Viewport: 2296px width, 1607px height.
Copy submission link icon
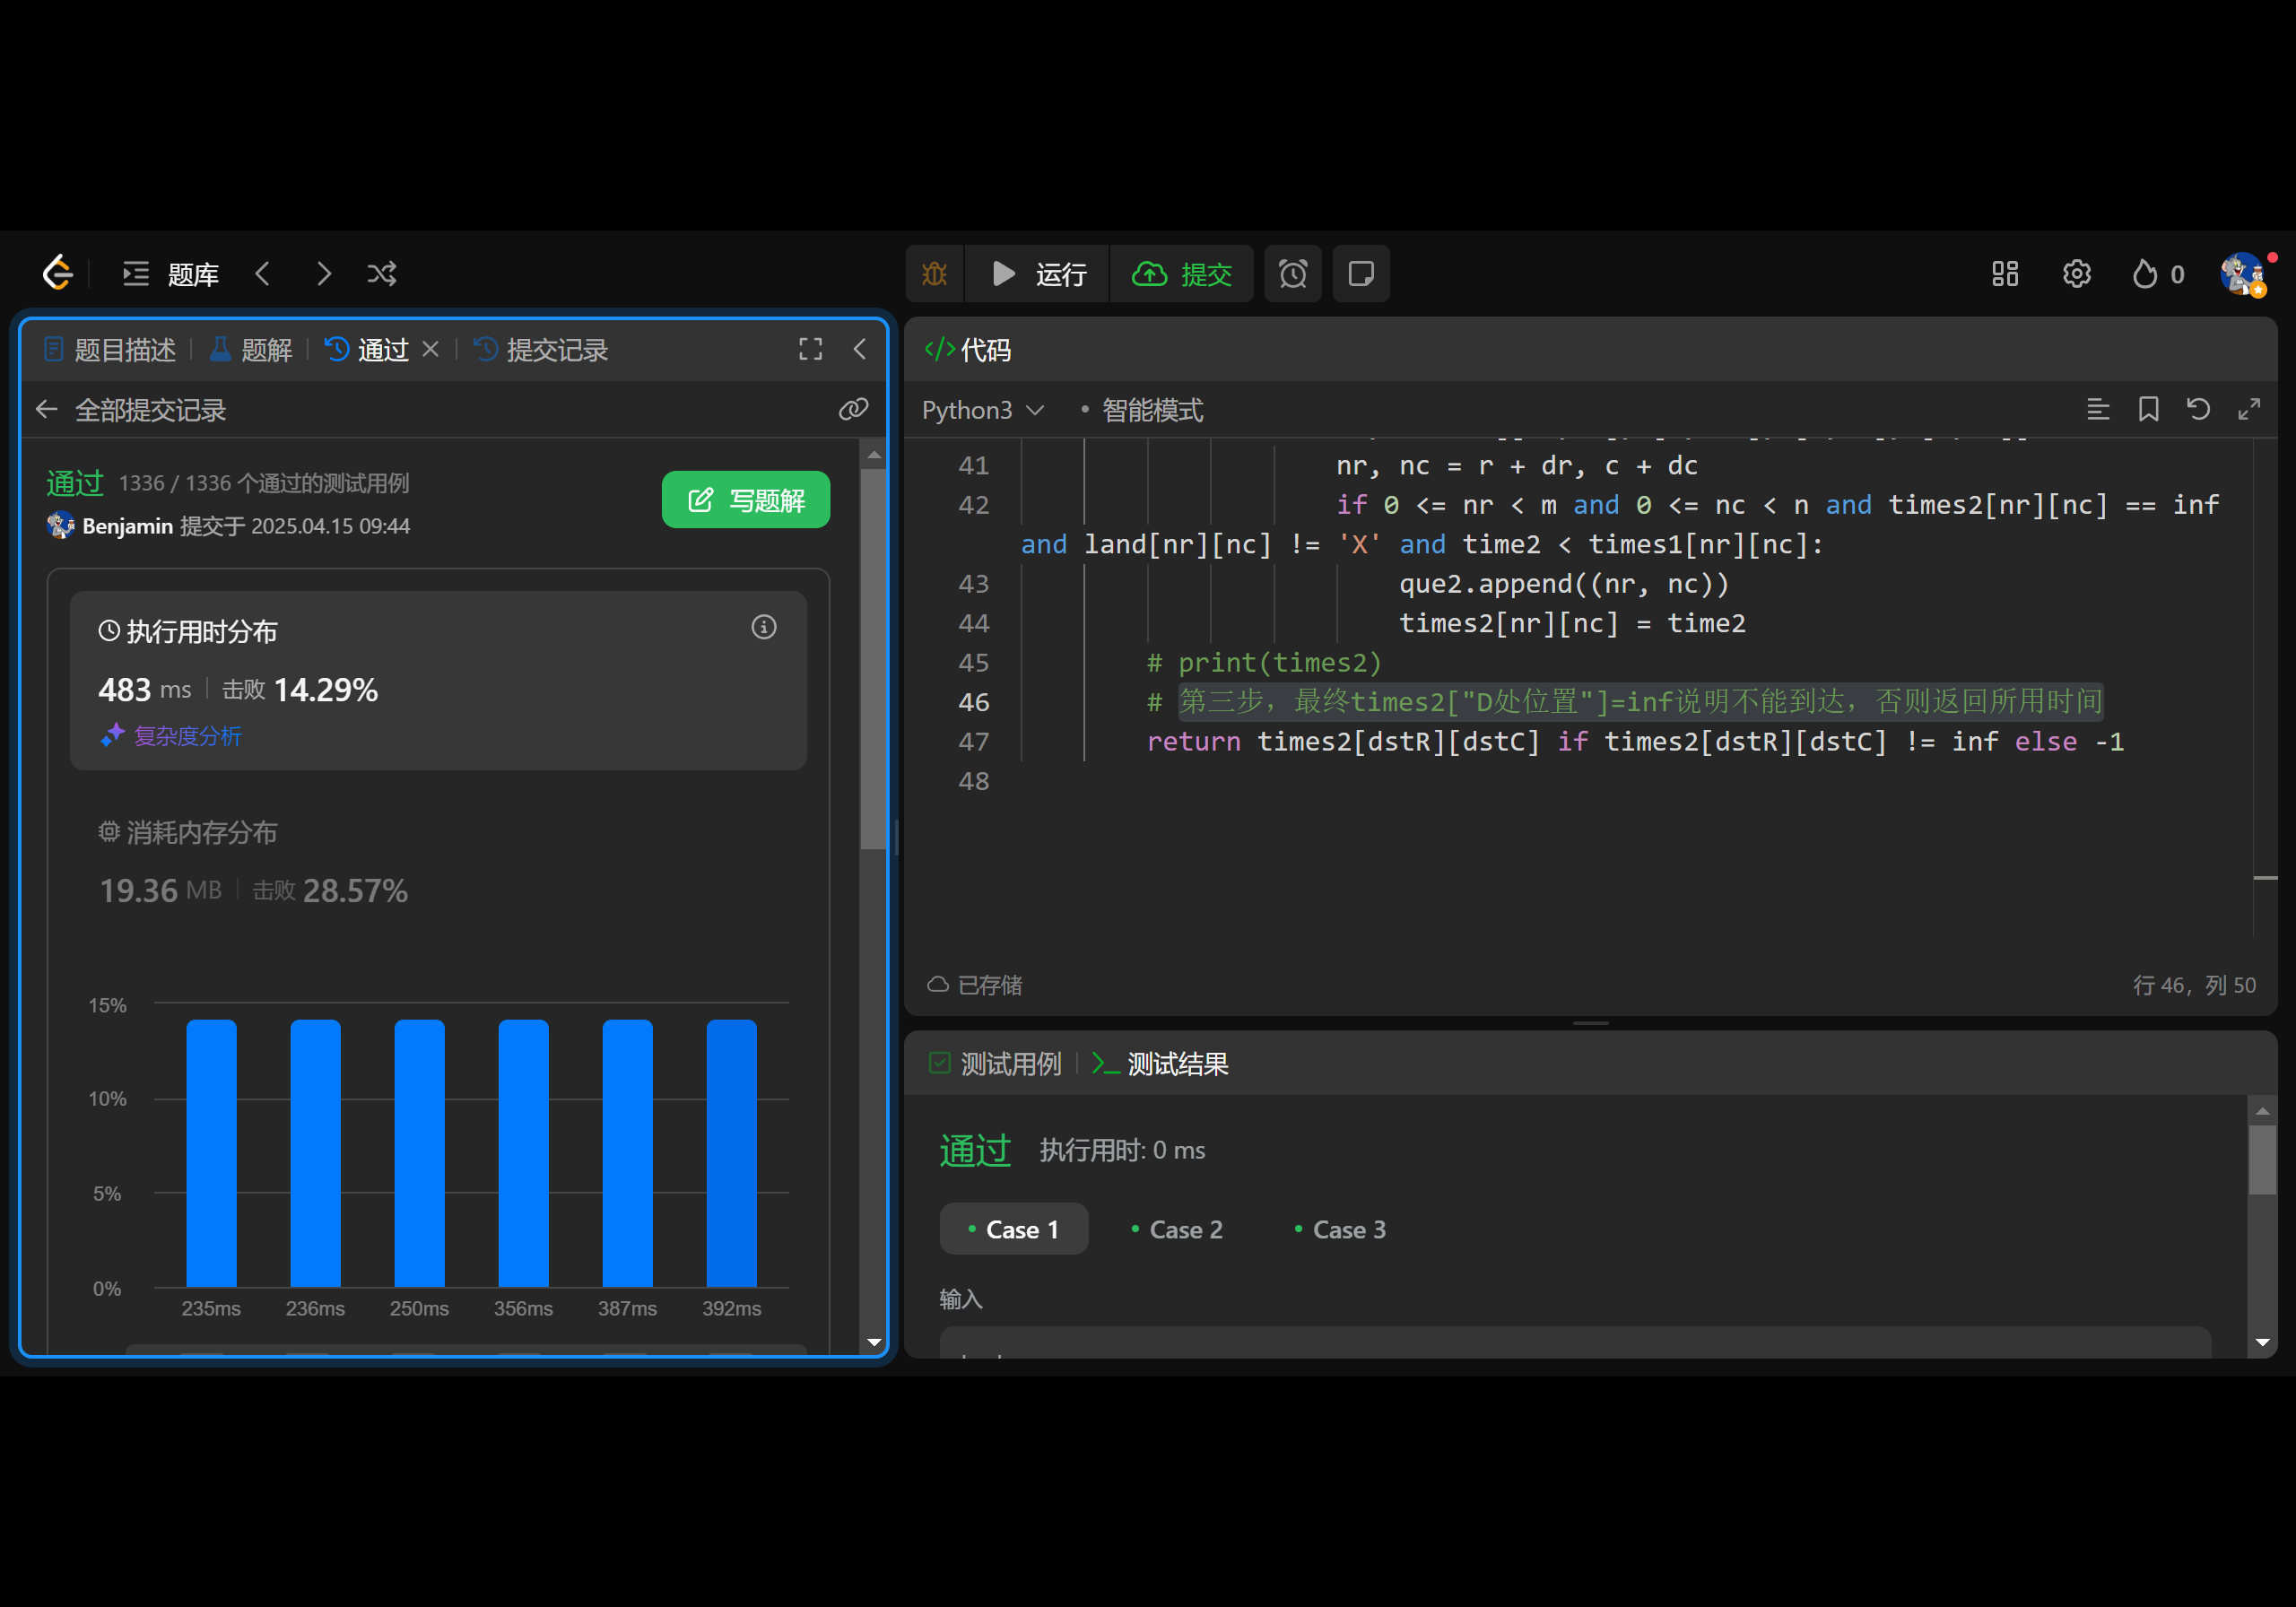tap(853, 409)
